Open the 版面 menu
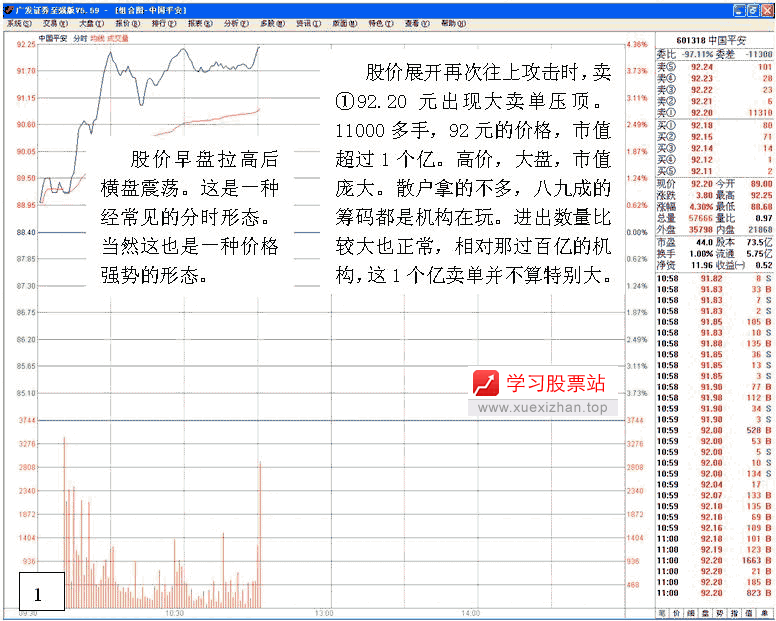Screen dimensions: 776x621 point(344,23)
